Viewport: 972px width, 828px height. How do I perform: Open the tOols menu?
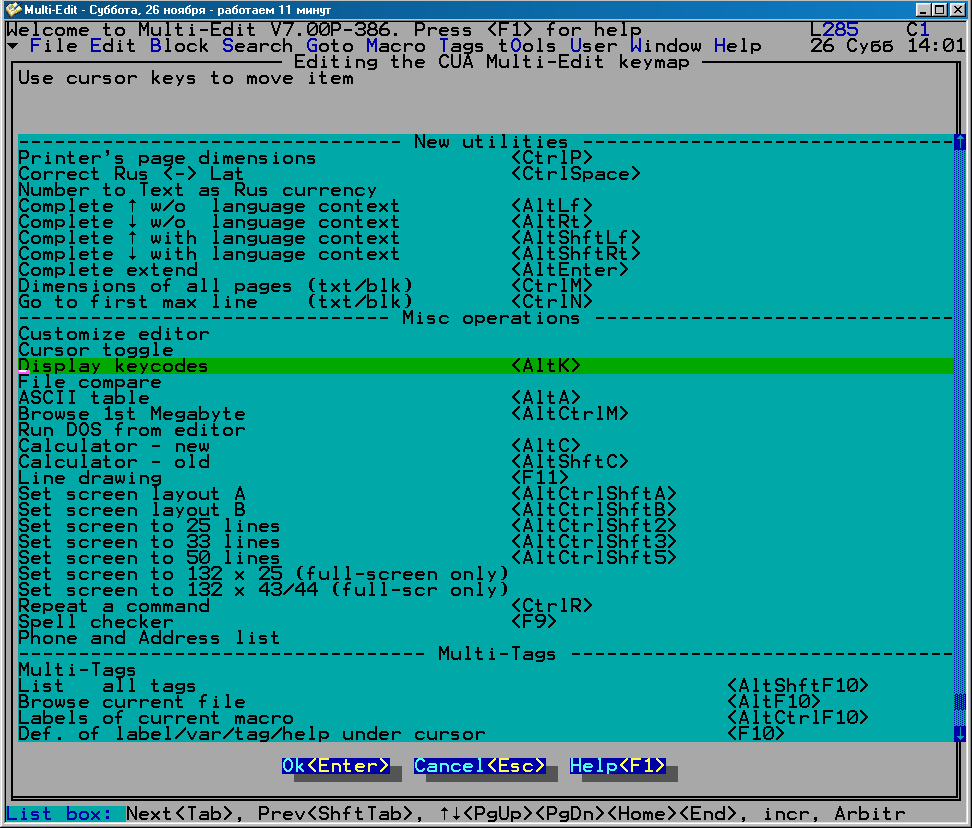coord(527,46)
